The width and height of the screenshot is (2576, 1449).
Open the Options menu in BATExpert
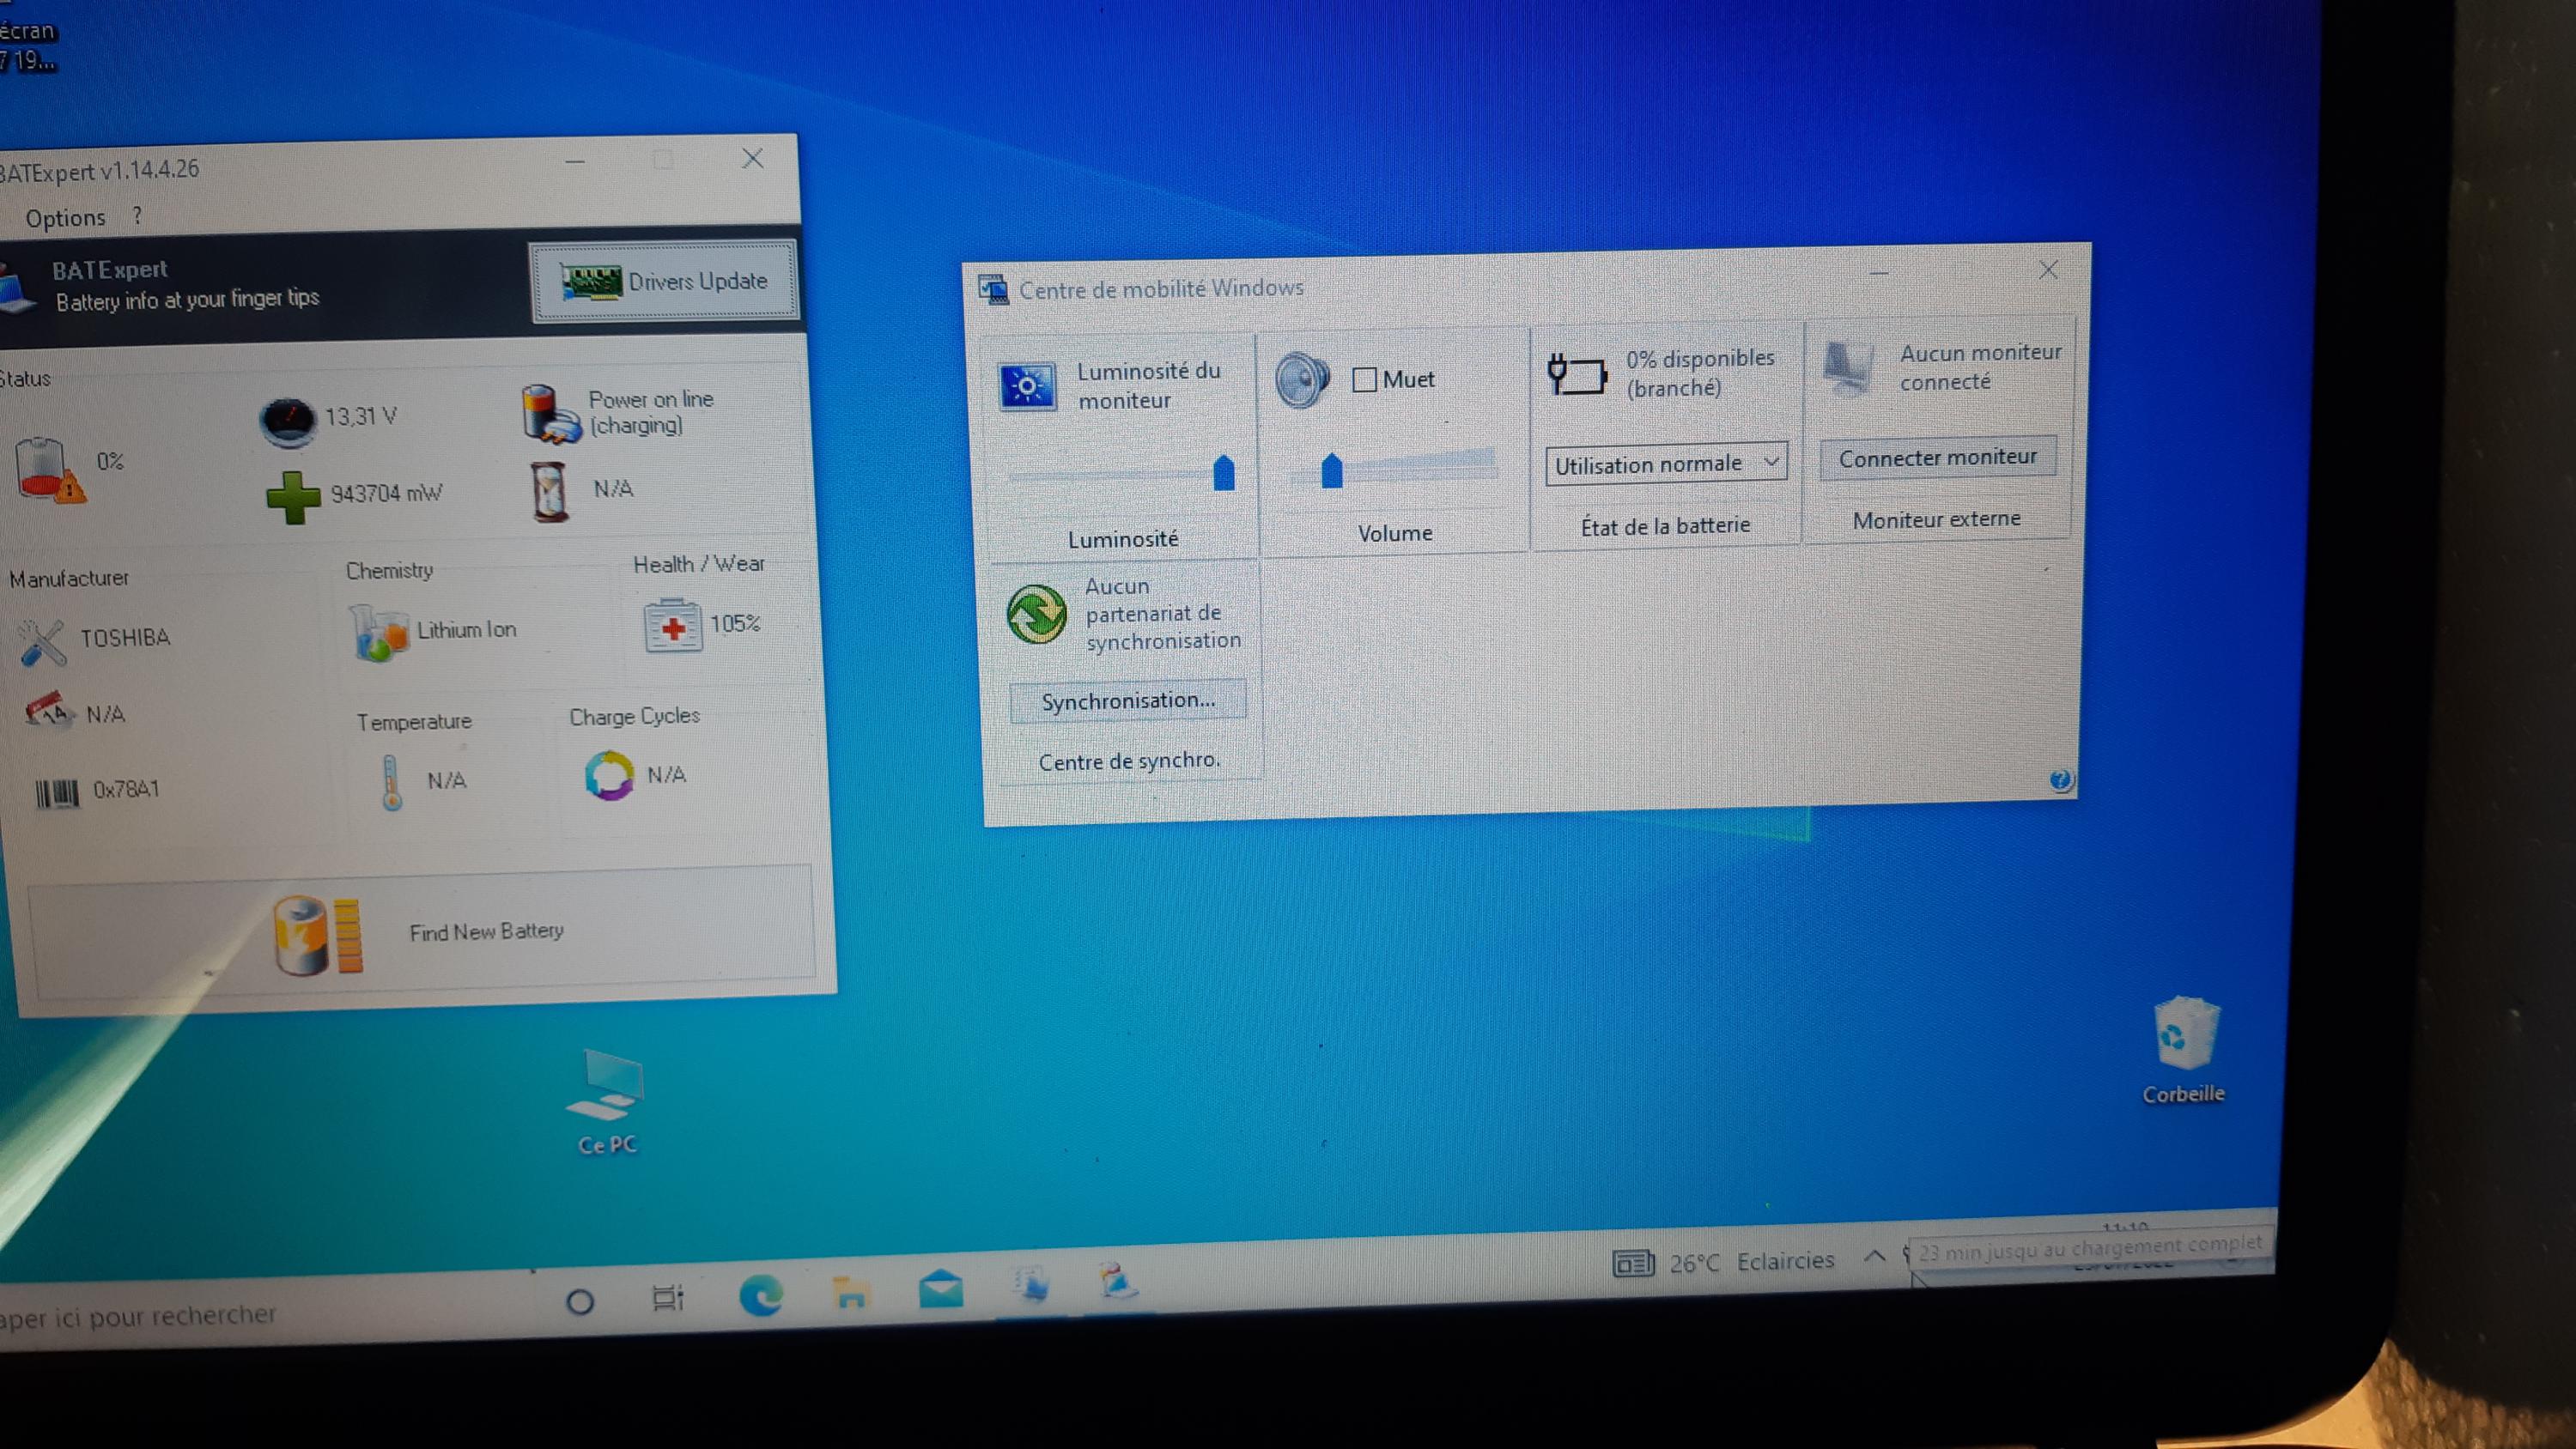click(x=65, y=218)
